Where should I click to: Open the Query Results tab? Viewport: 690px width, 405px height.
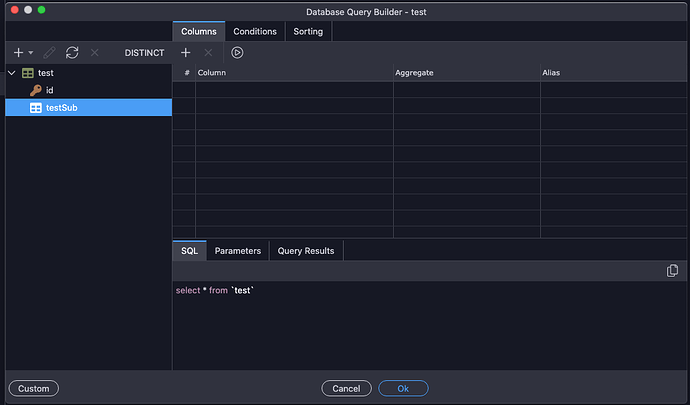pos(306,251)
